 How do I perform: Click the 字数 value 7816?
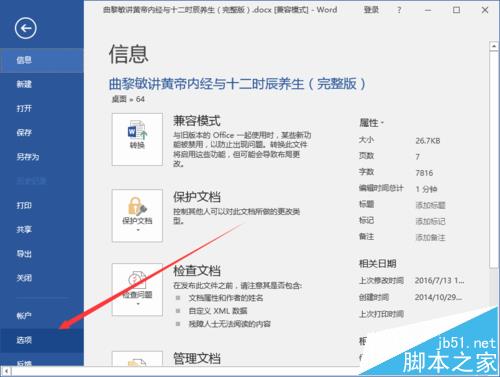(424, 173)
